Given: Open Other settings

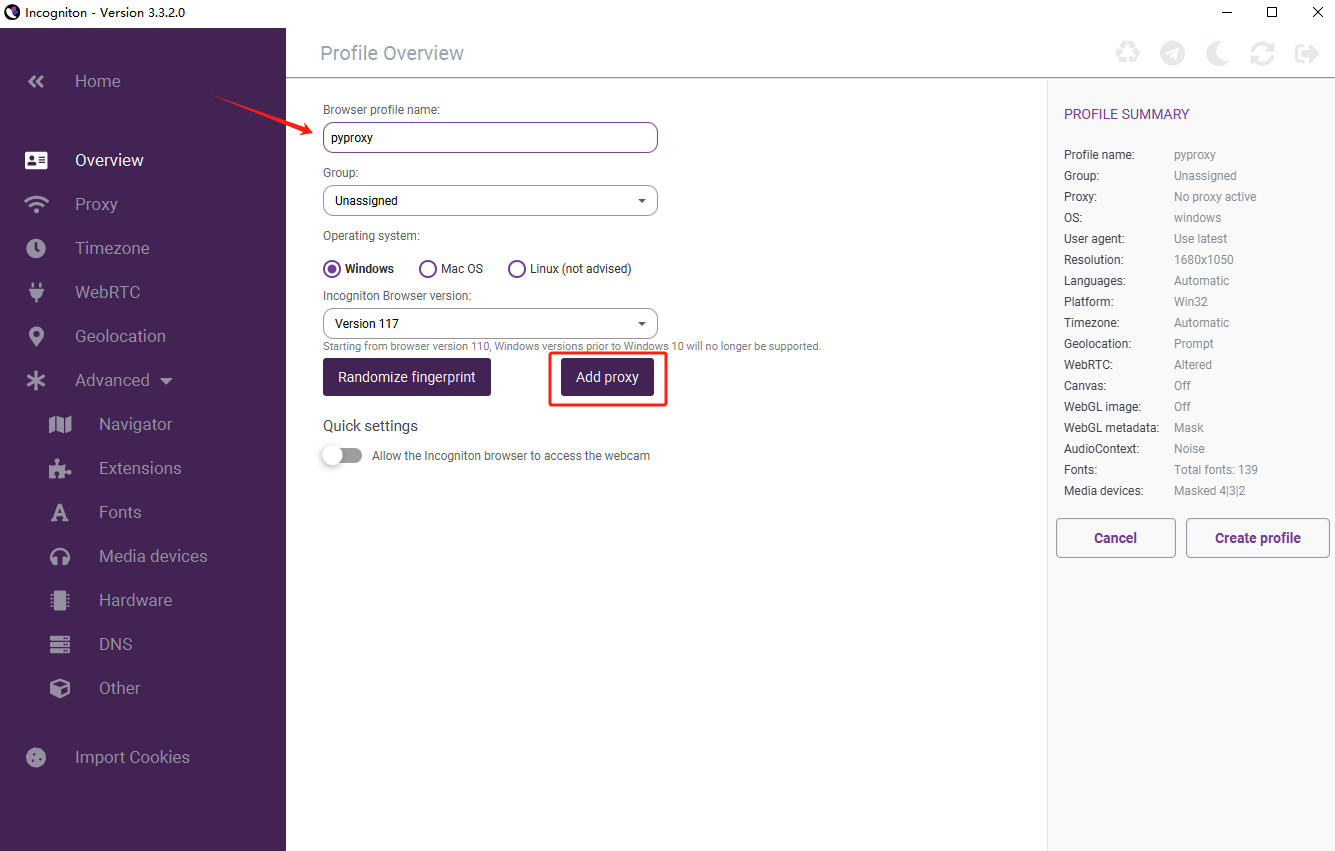Looking at the screenshot, I should (x=119, y=688).
